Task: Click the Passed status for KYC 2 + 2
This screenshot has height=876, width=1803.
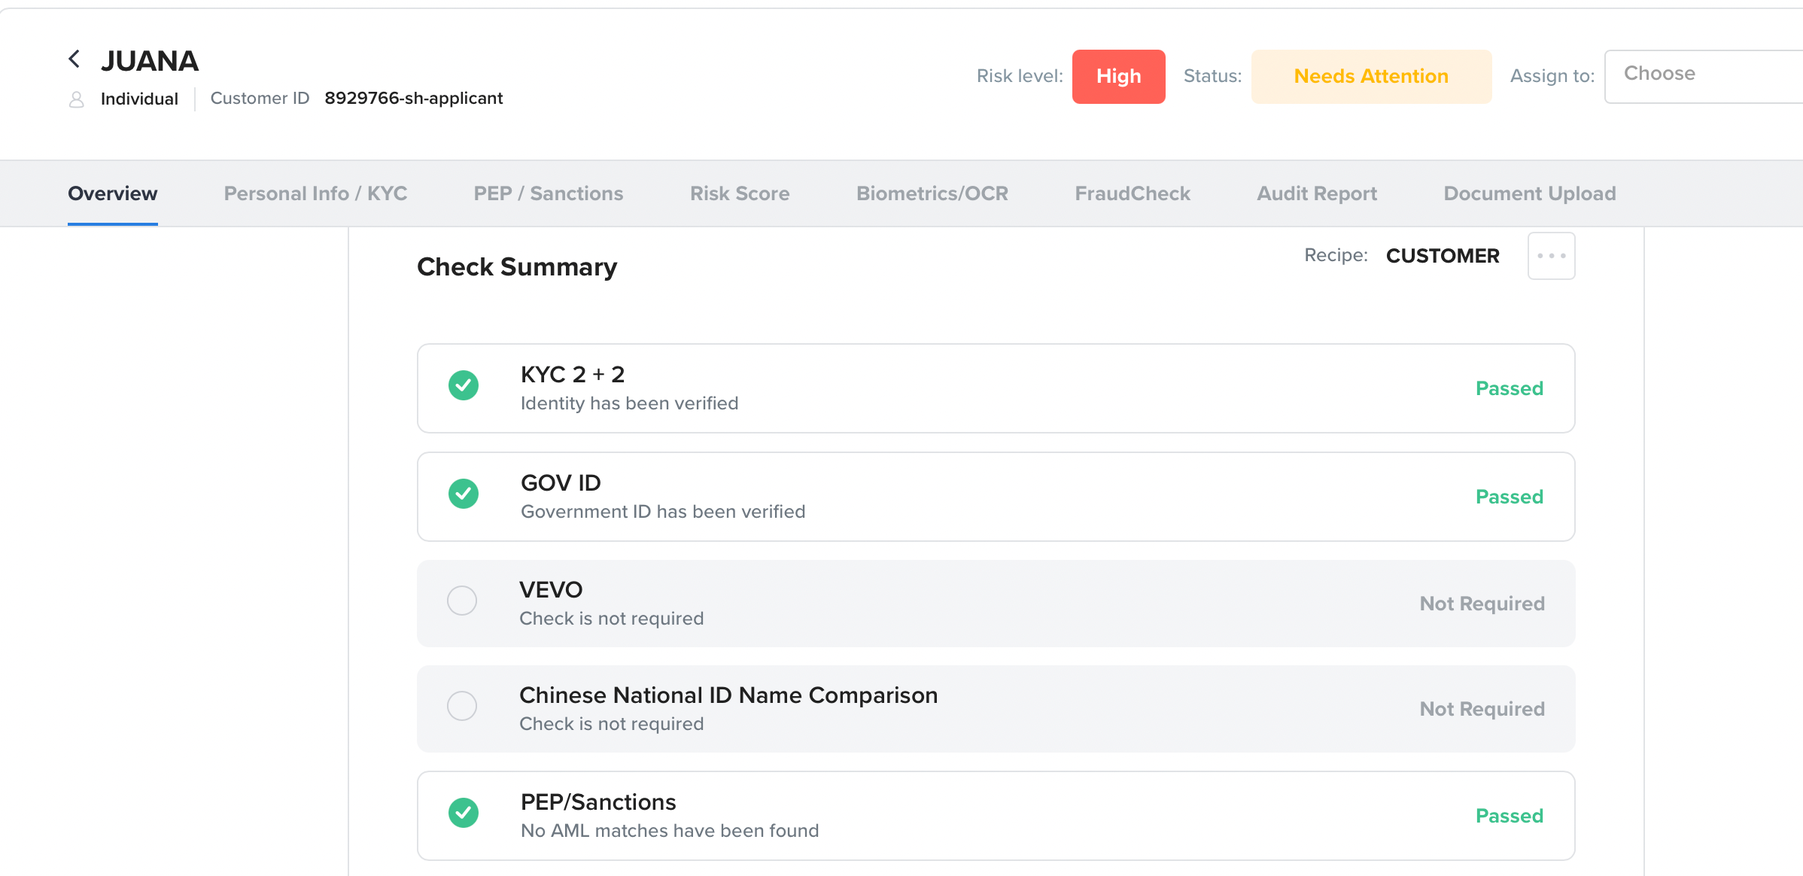Action: tap(1510, 389)
